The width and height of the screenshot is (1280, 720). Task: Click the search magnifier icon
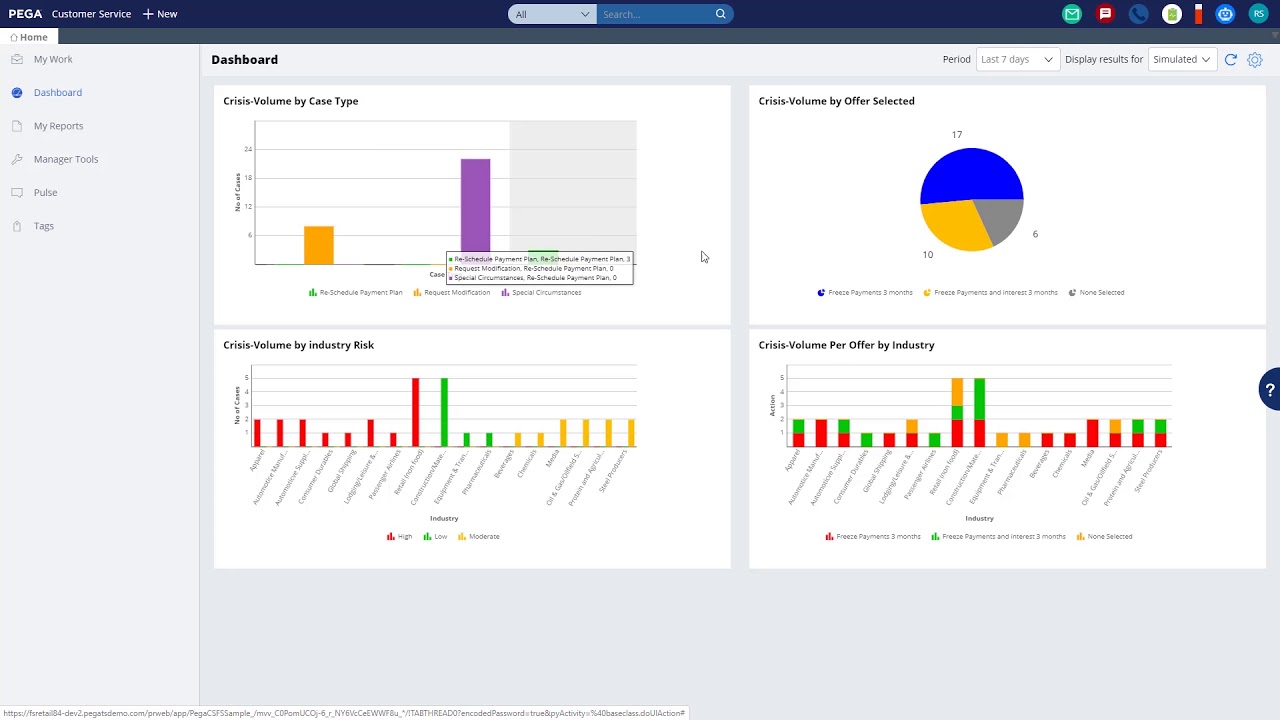pos(720,14)
